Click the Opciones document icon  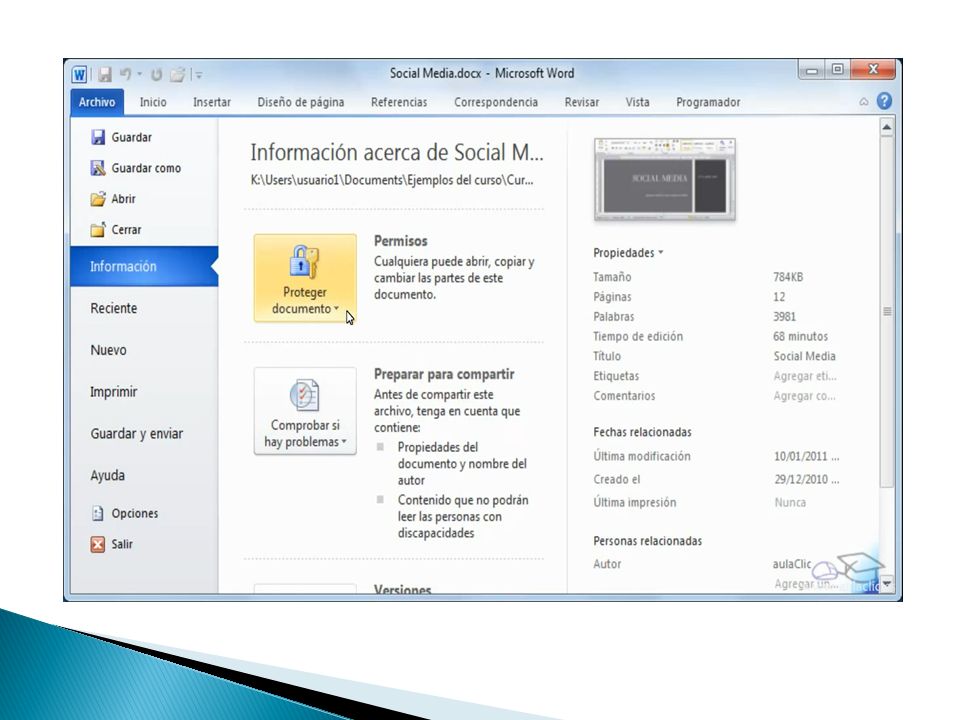[x=97, y=513]
